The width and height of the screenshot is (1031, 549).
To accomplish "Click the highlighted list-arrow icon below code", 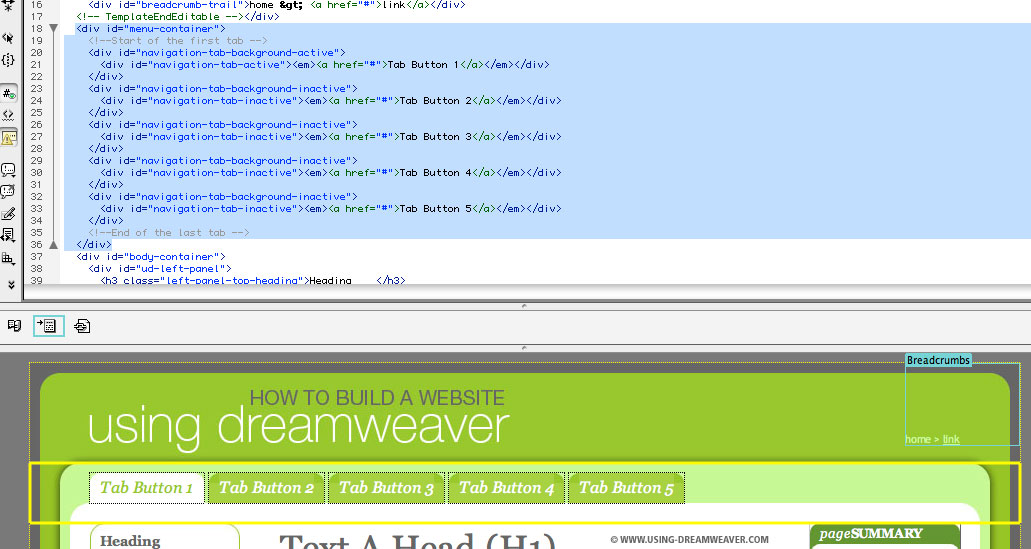I will pyautogui.click(x=49, y=325).
